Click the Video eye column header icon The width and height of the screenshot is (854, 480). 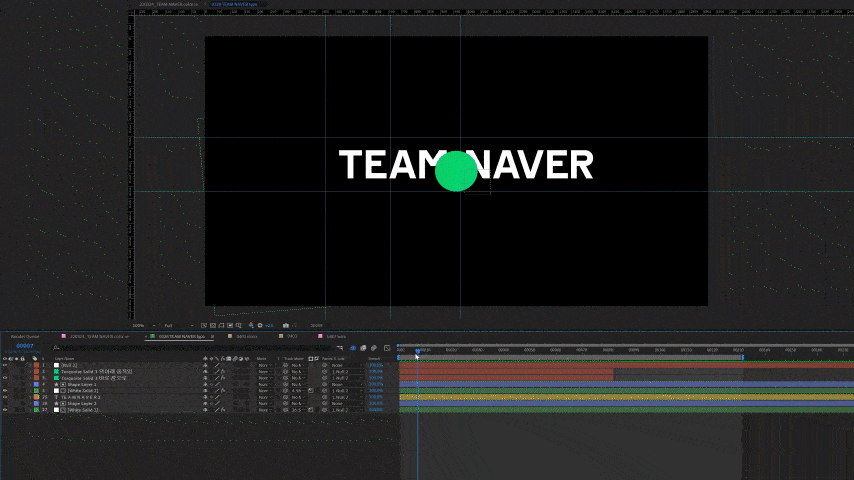pos(5,359)
